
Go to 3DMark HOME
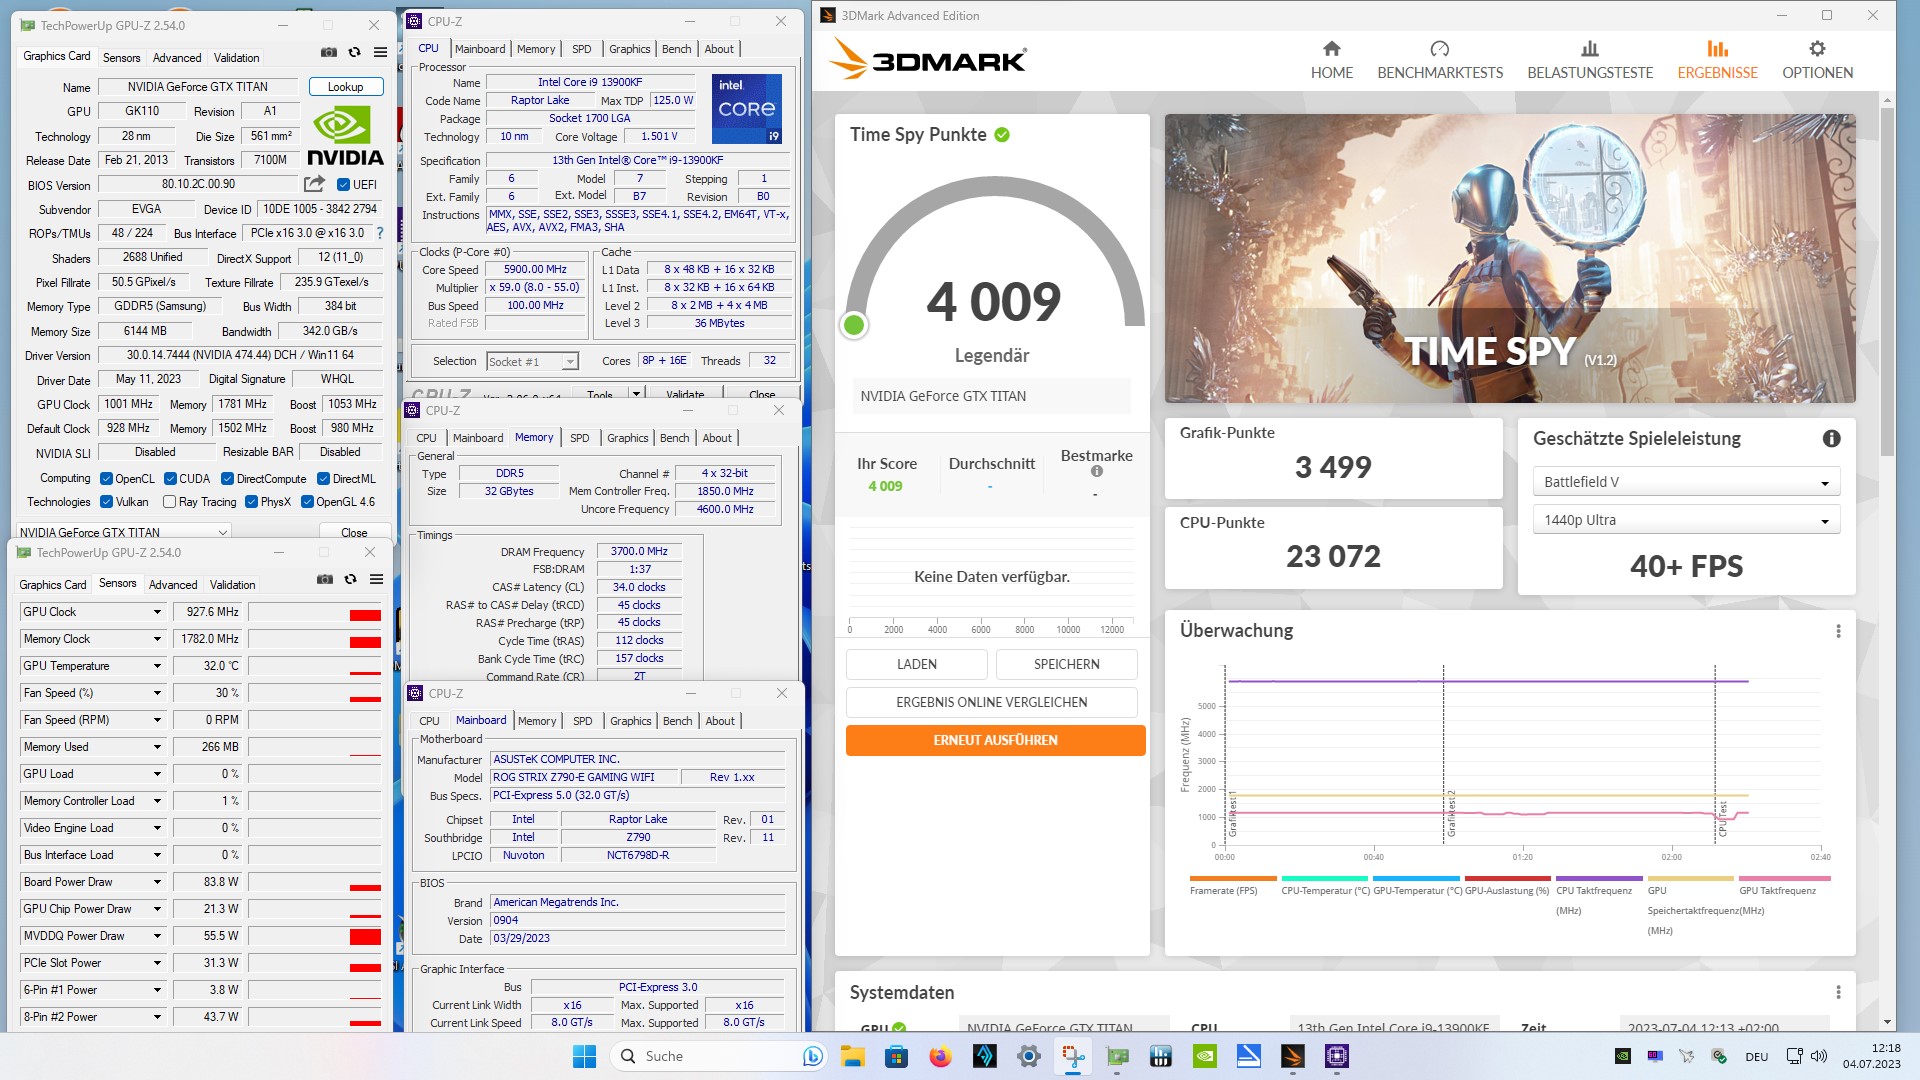click(x=1331, y=60)
